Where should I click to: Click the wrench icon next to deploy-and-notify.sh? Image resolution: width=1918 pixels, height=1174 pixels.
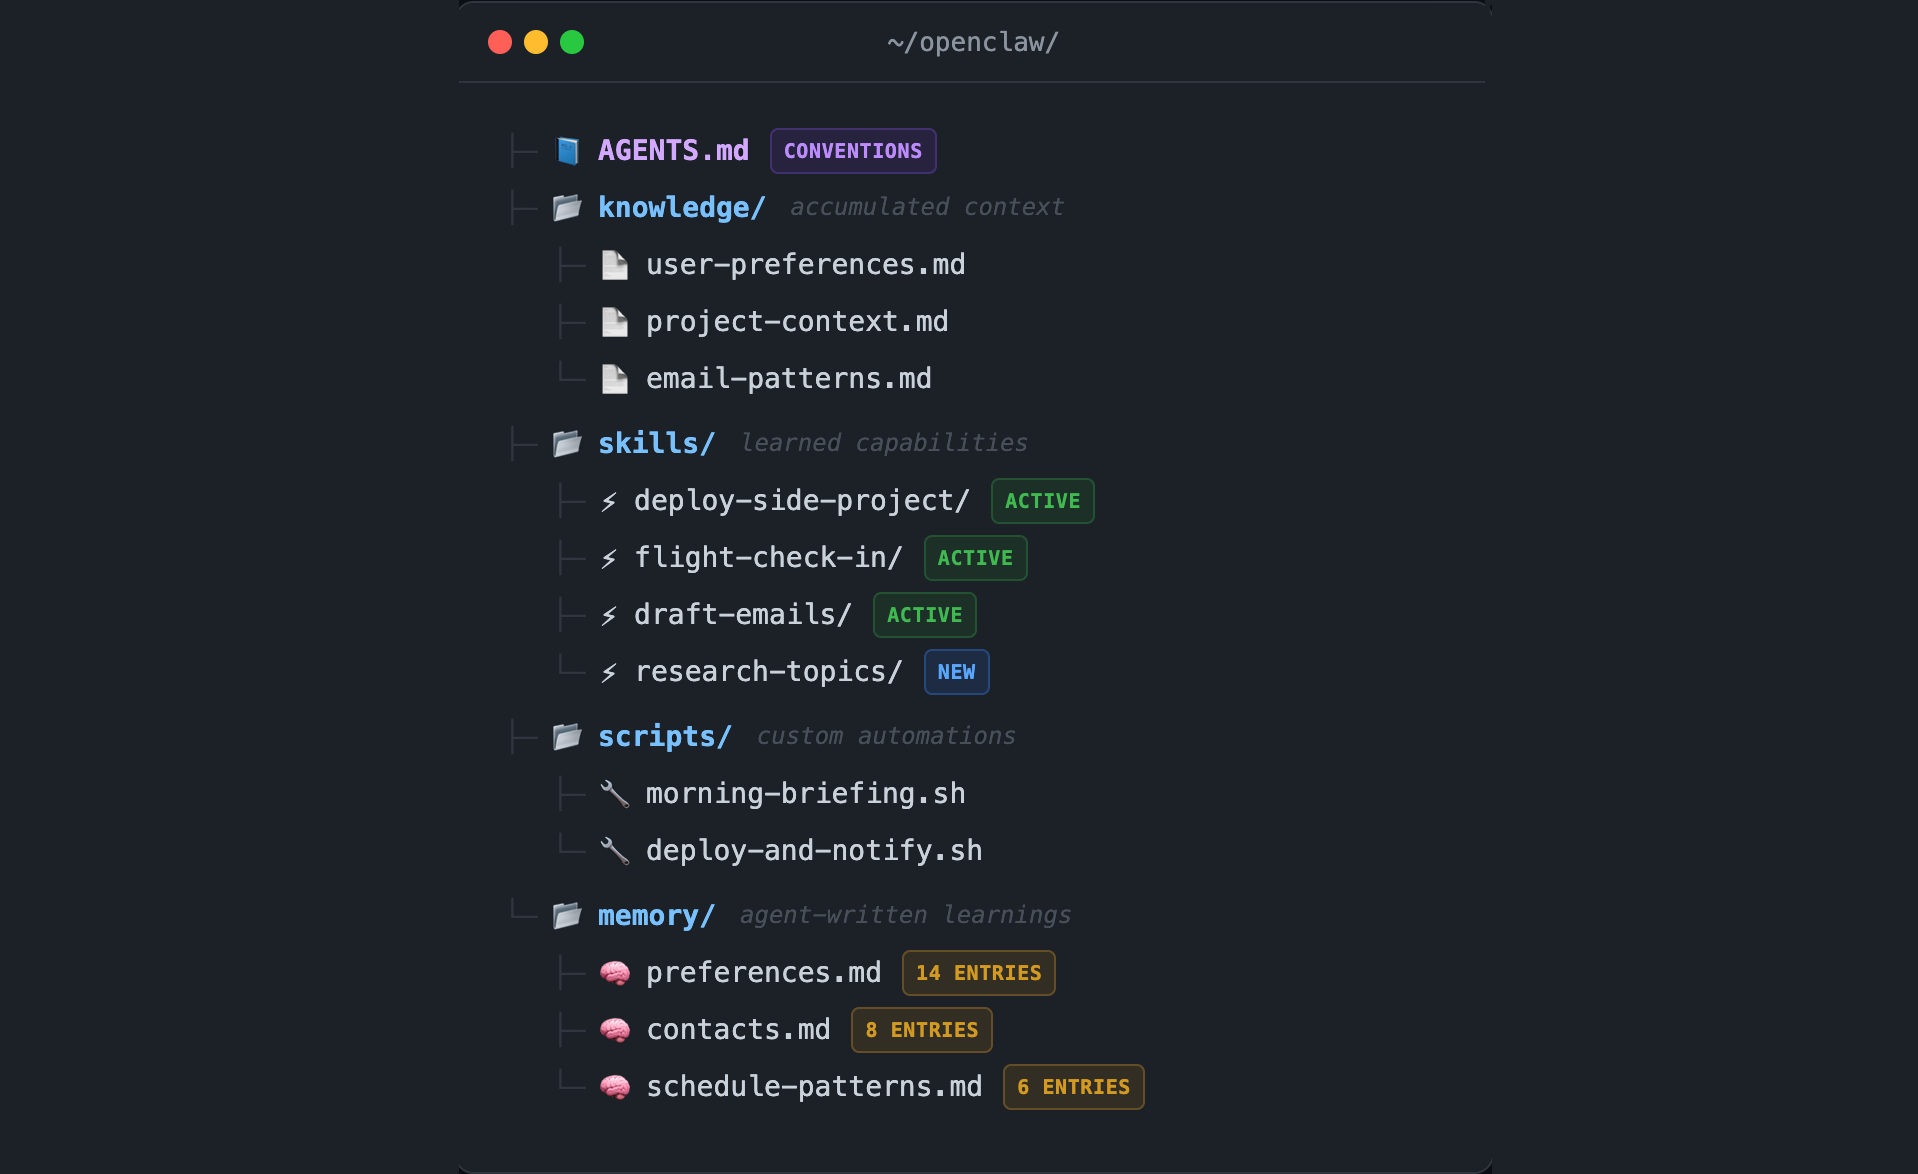615,850
